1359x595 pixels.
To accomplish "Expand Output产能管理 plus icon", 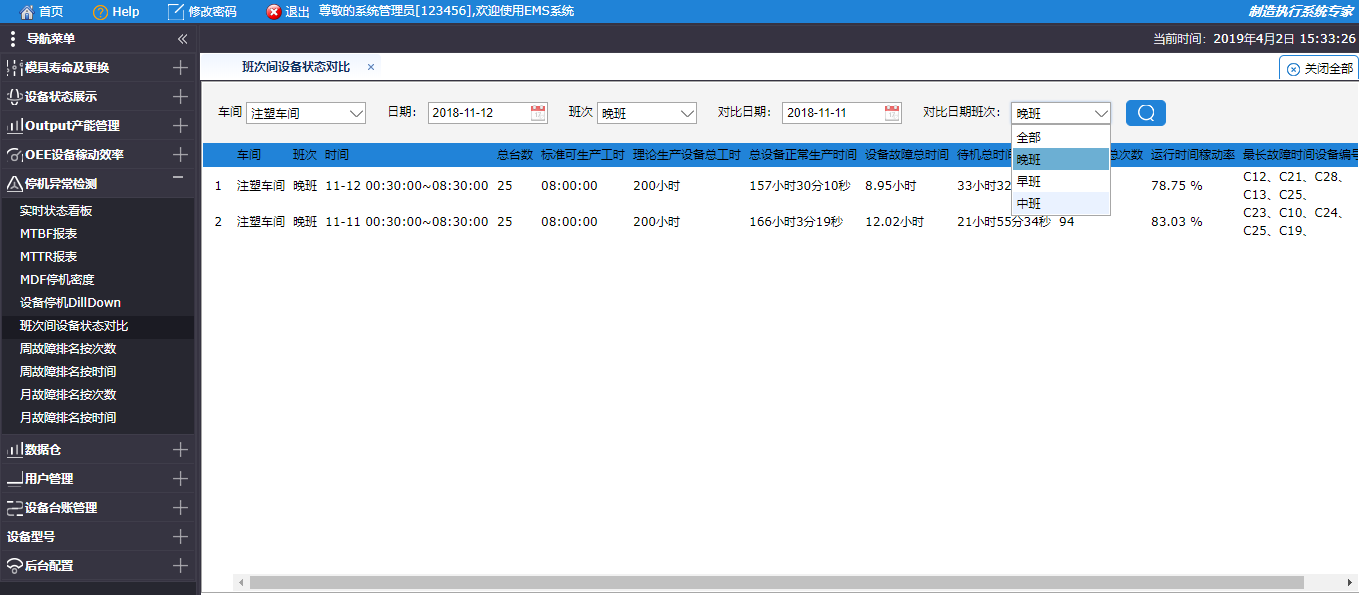I will click(x=180, y=126).
